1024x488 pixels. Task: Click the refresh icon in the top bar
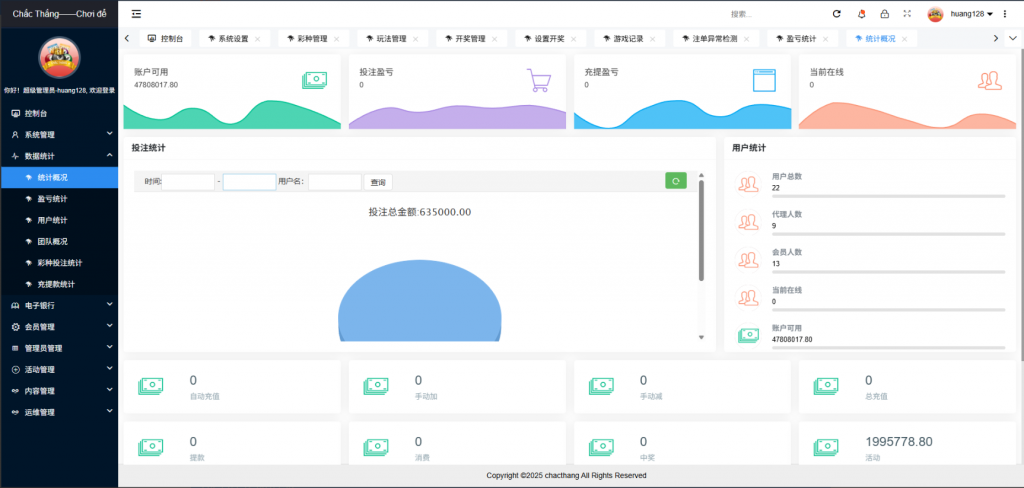tap(837, 14)
